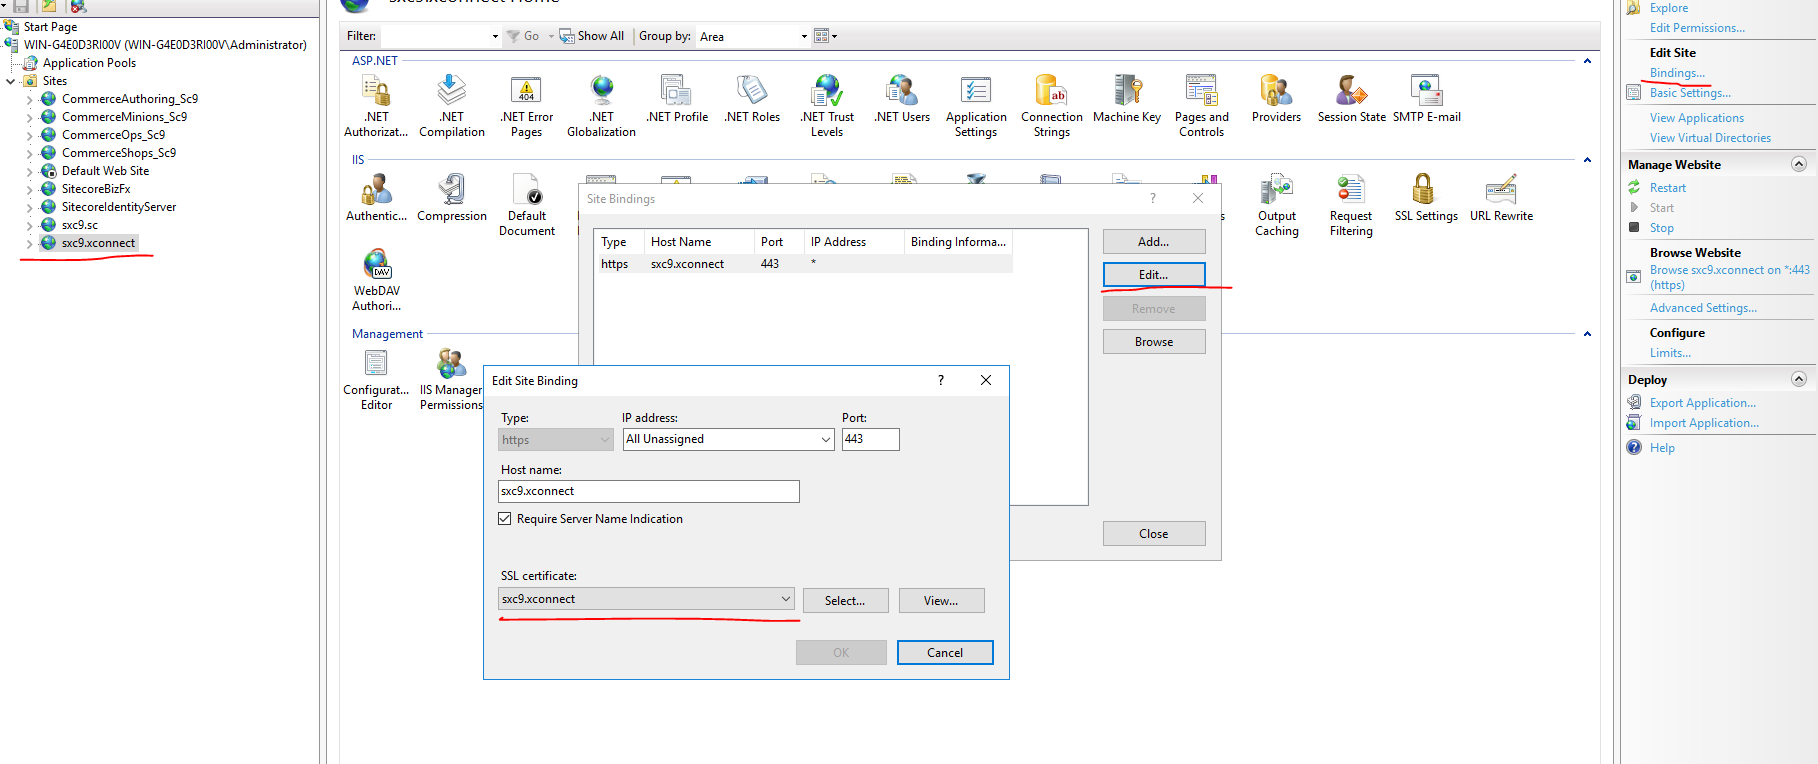Click Edit in Site Bindings dialog
The image size is (1818, 764).
1154,274
